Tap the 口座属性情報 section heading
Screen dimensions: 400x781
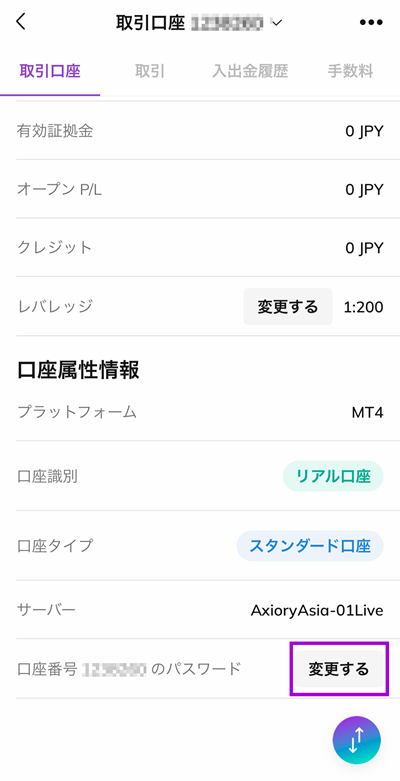click(x=78, y=371)
